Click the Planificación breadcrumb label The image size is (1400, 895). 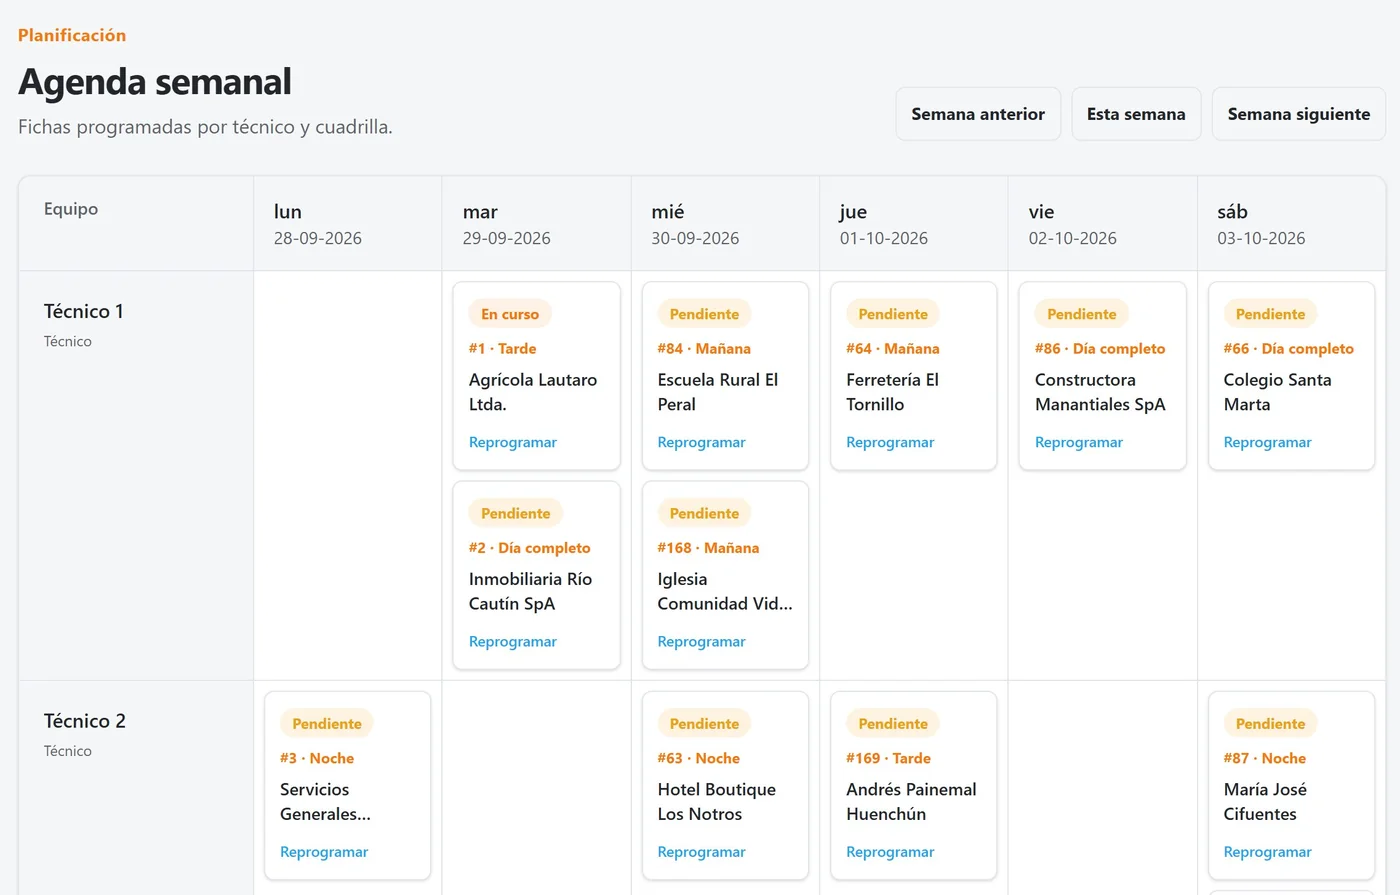72,35
